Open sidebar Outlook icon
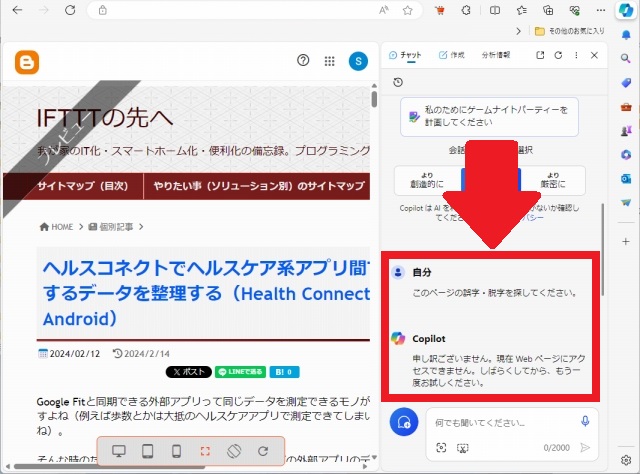 click(626, 178)
